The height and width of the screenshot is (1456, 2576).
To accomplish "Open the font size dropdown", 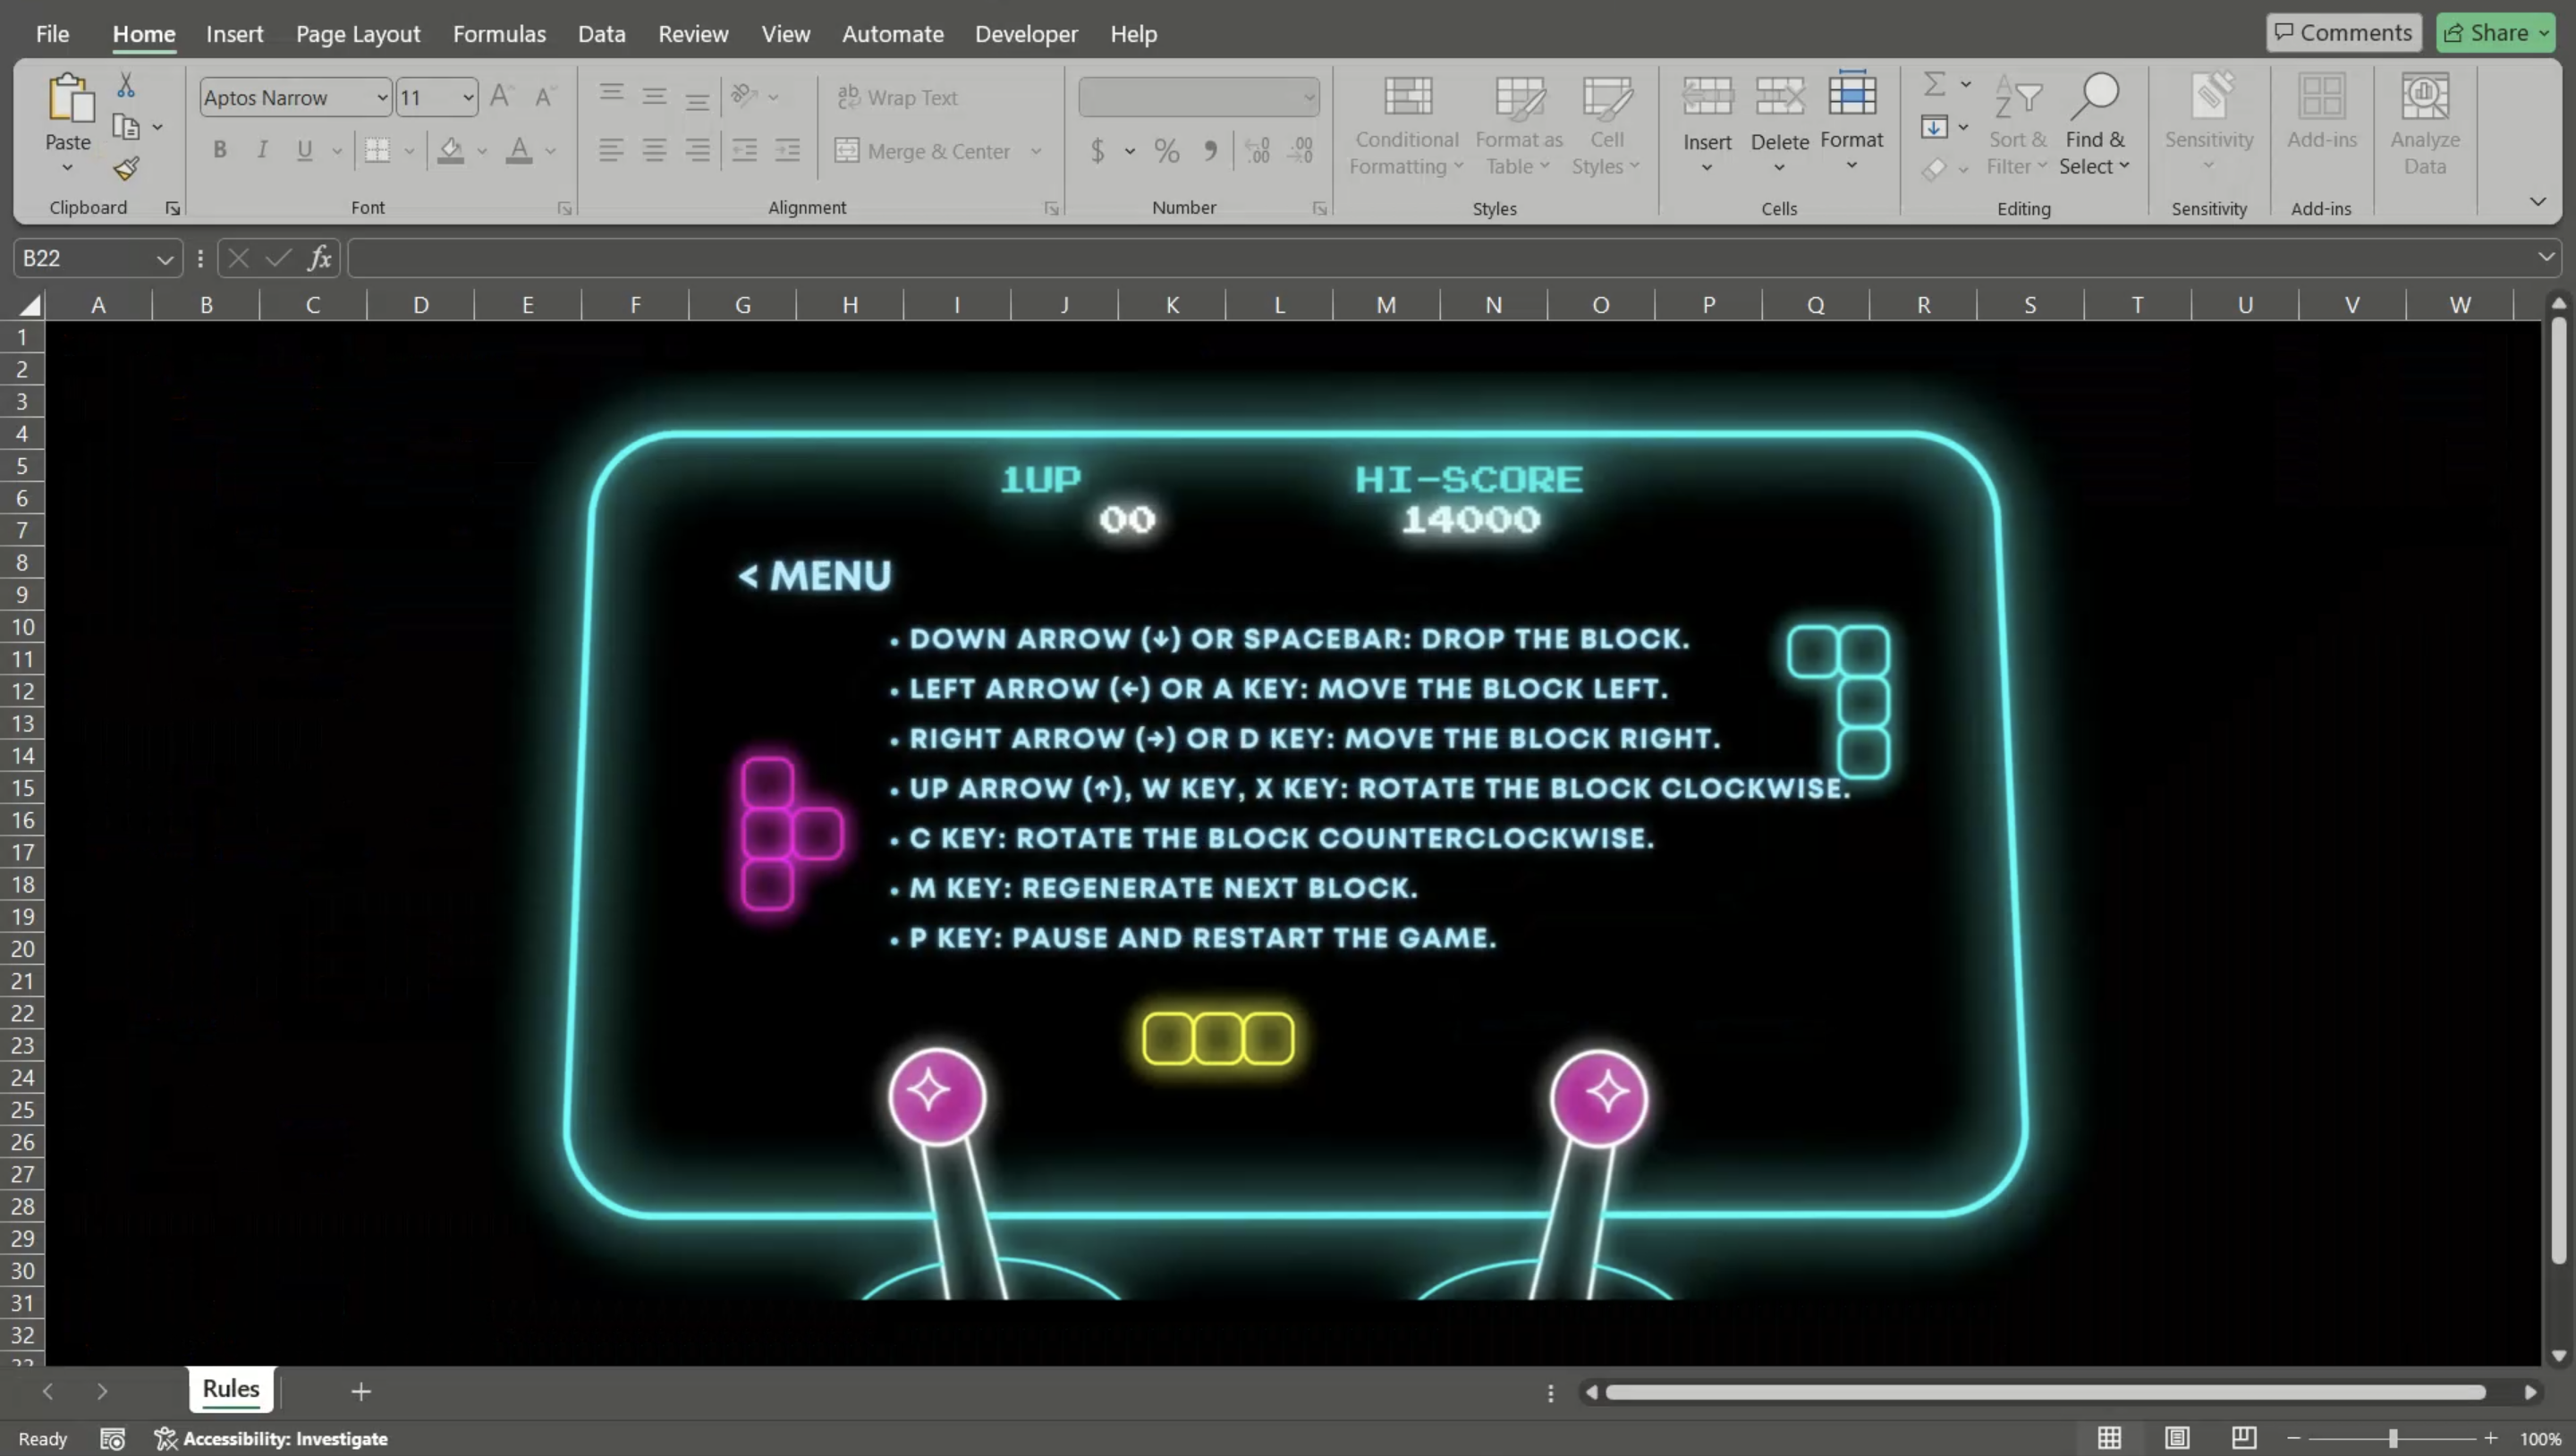I will point(468,98).
